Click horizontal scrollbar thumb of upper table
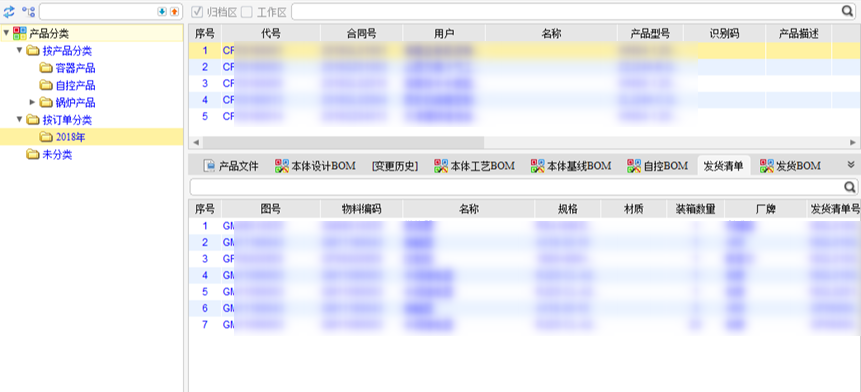The width and height of the screenshot is (861, 392). (343, 142)
